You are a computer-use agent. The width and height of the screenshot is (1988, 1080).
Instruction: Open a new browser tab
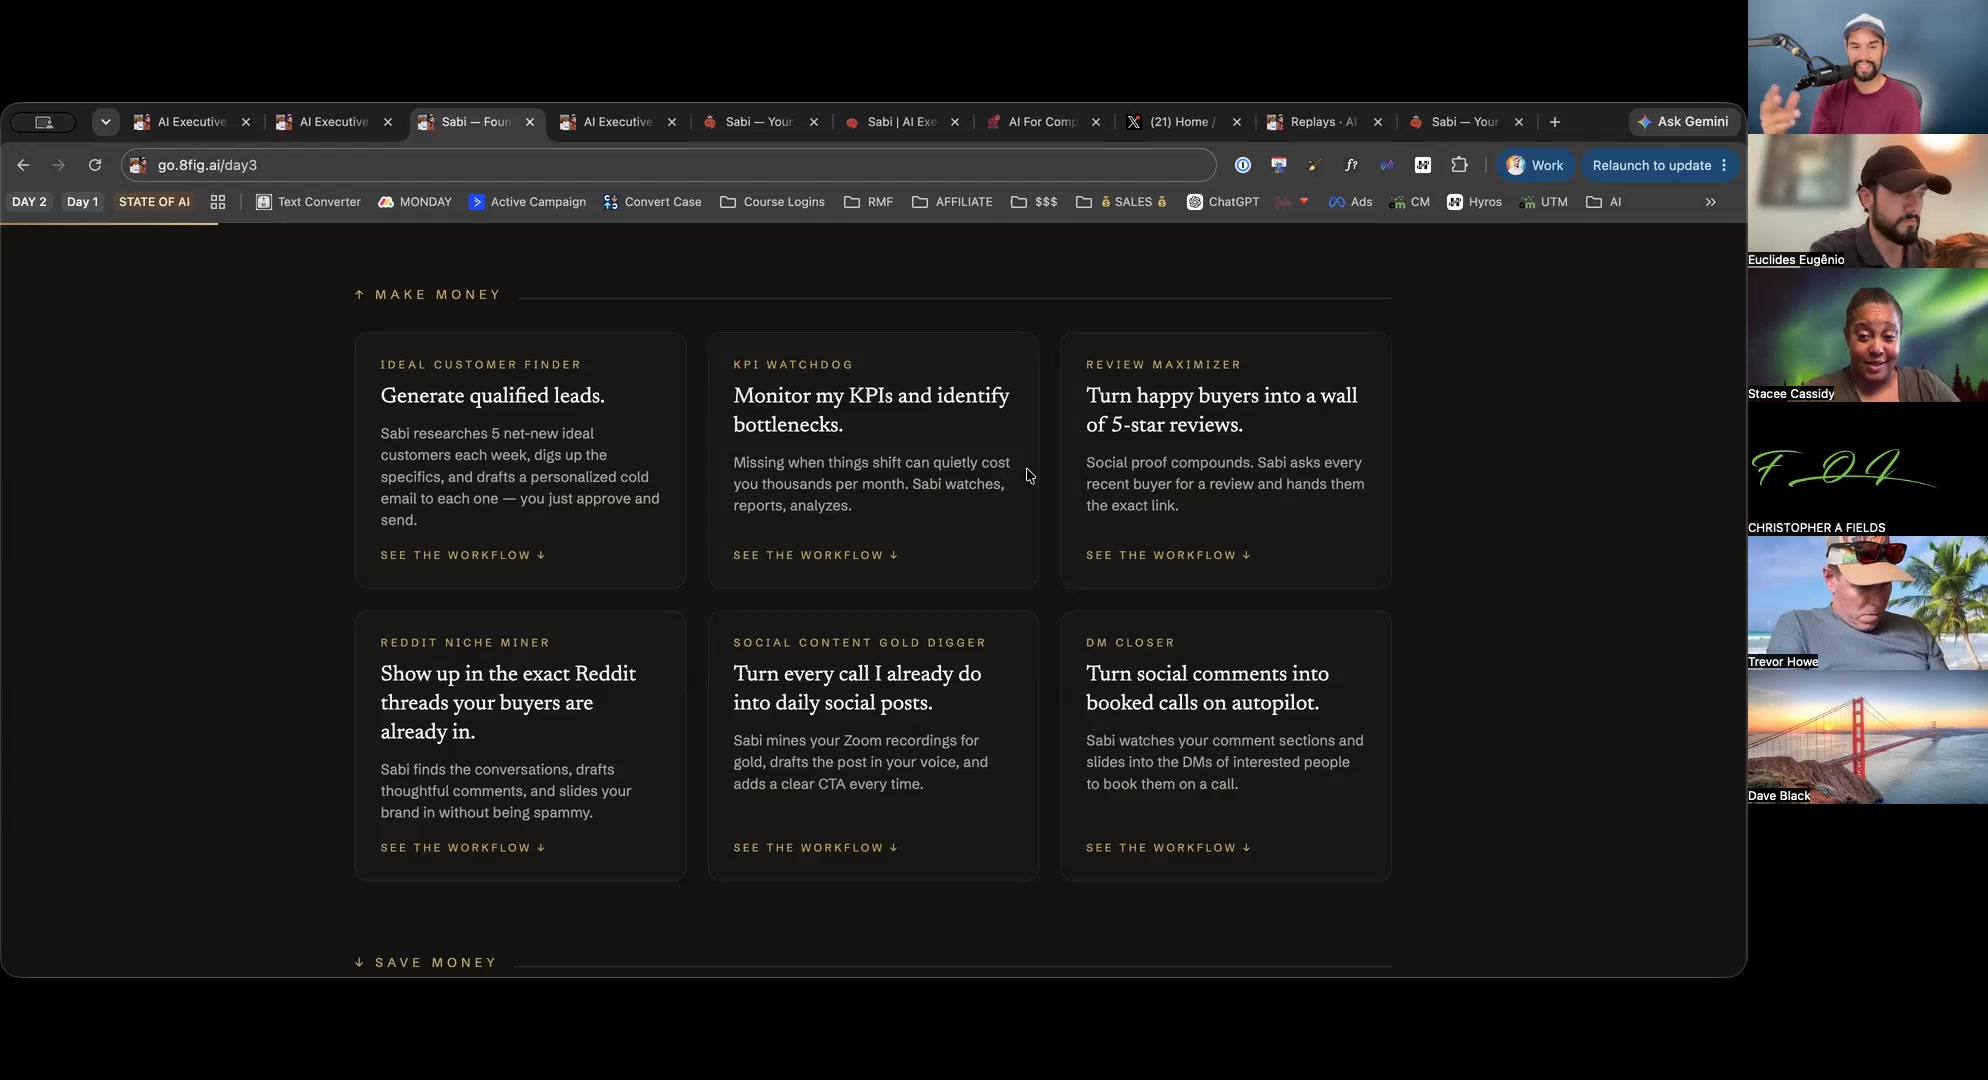point(1555,122)
